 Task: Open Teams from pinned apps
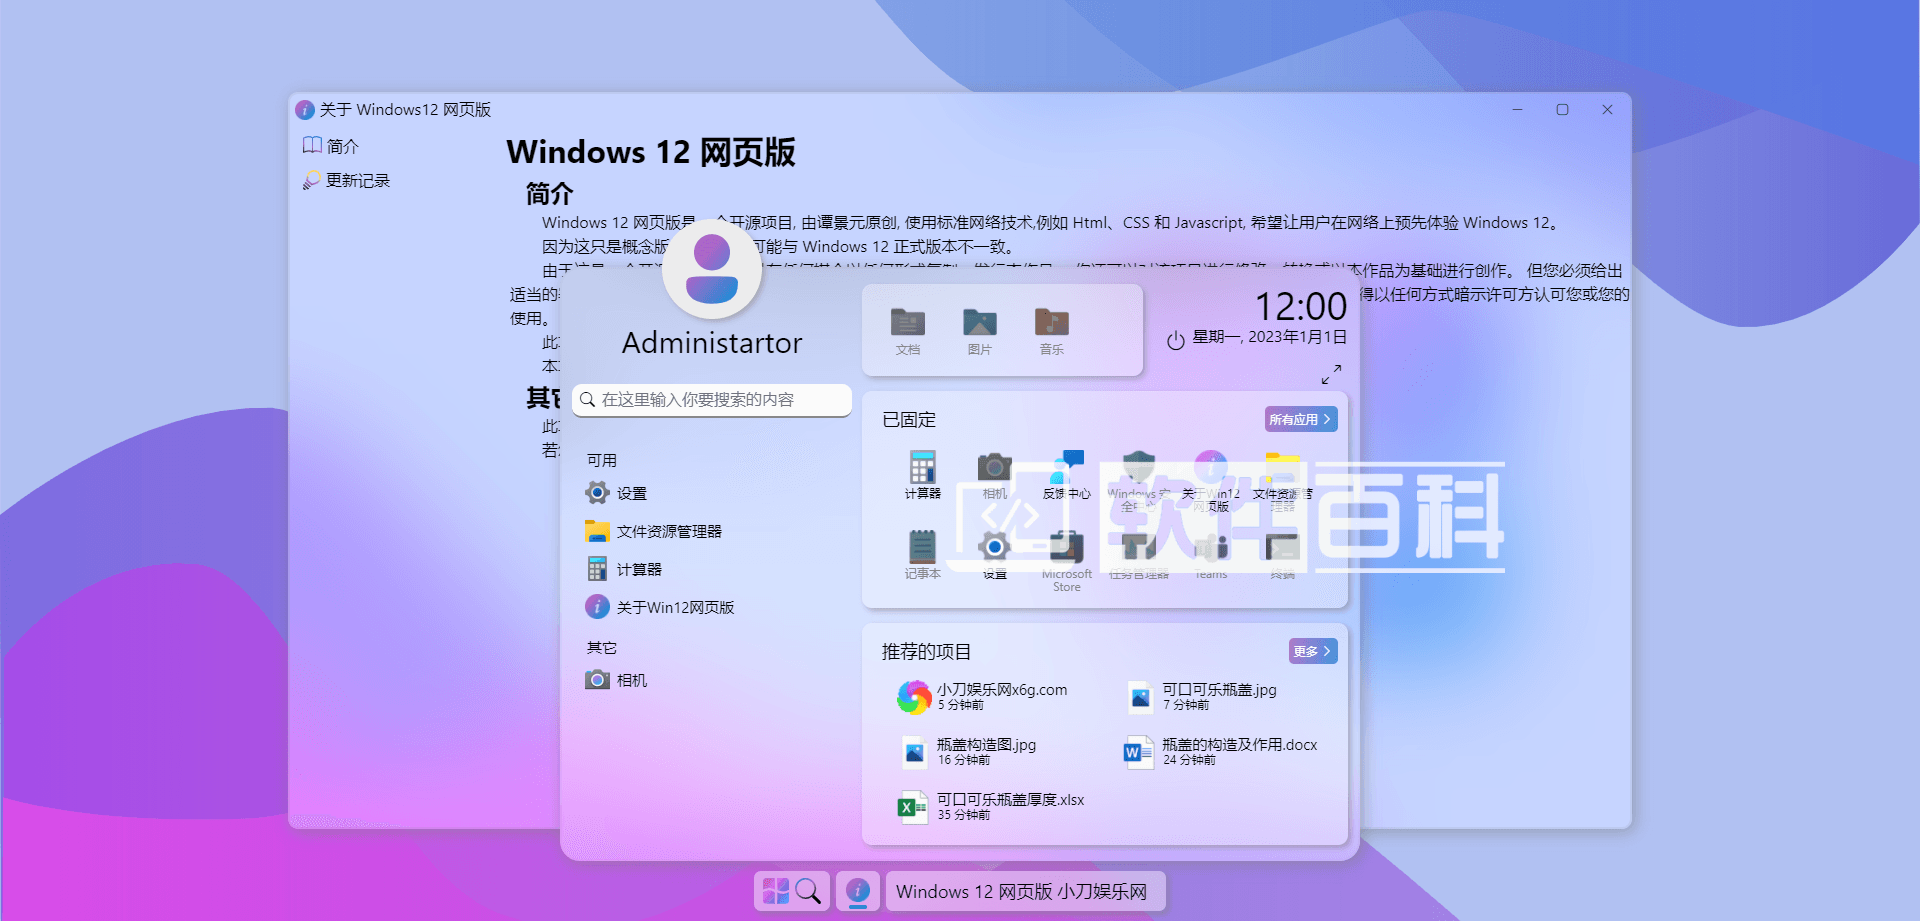1210,555
